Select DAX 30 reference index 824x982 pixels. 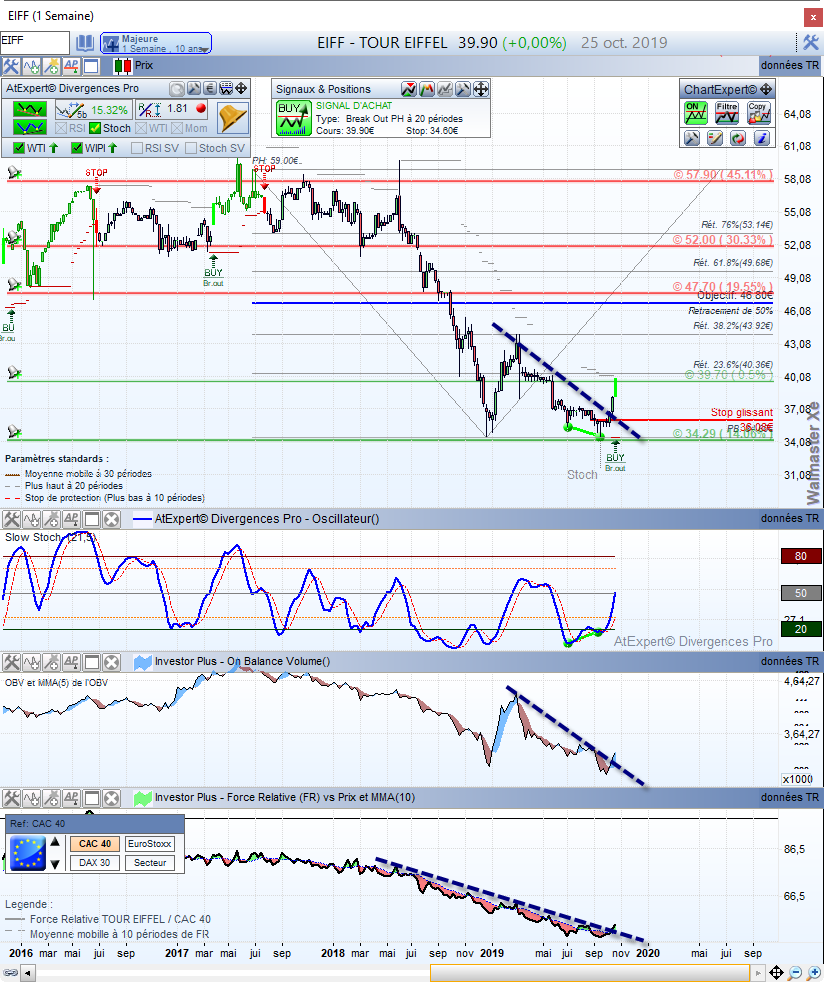click(x=95, y=862)
